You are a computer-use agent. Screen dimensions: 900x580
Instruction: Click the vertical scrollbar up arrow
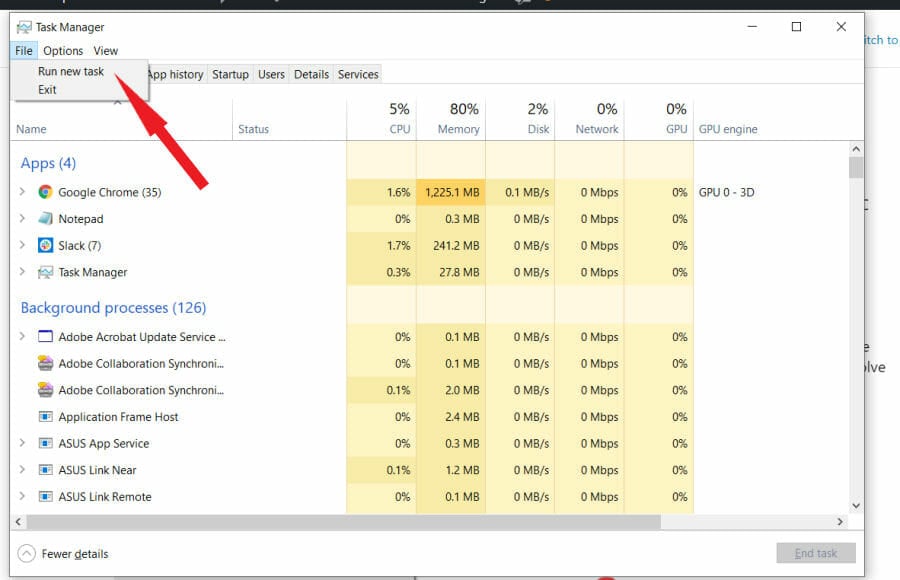coord(856,149)
